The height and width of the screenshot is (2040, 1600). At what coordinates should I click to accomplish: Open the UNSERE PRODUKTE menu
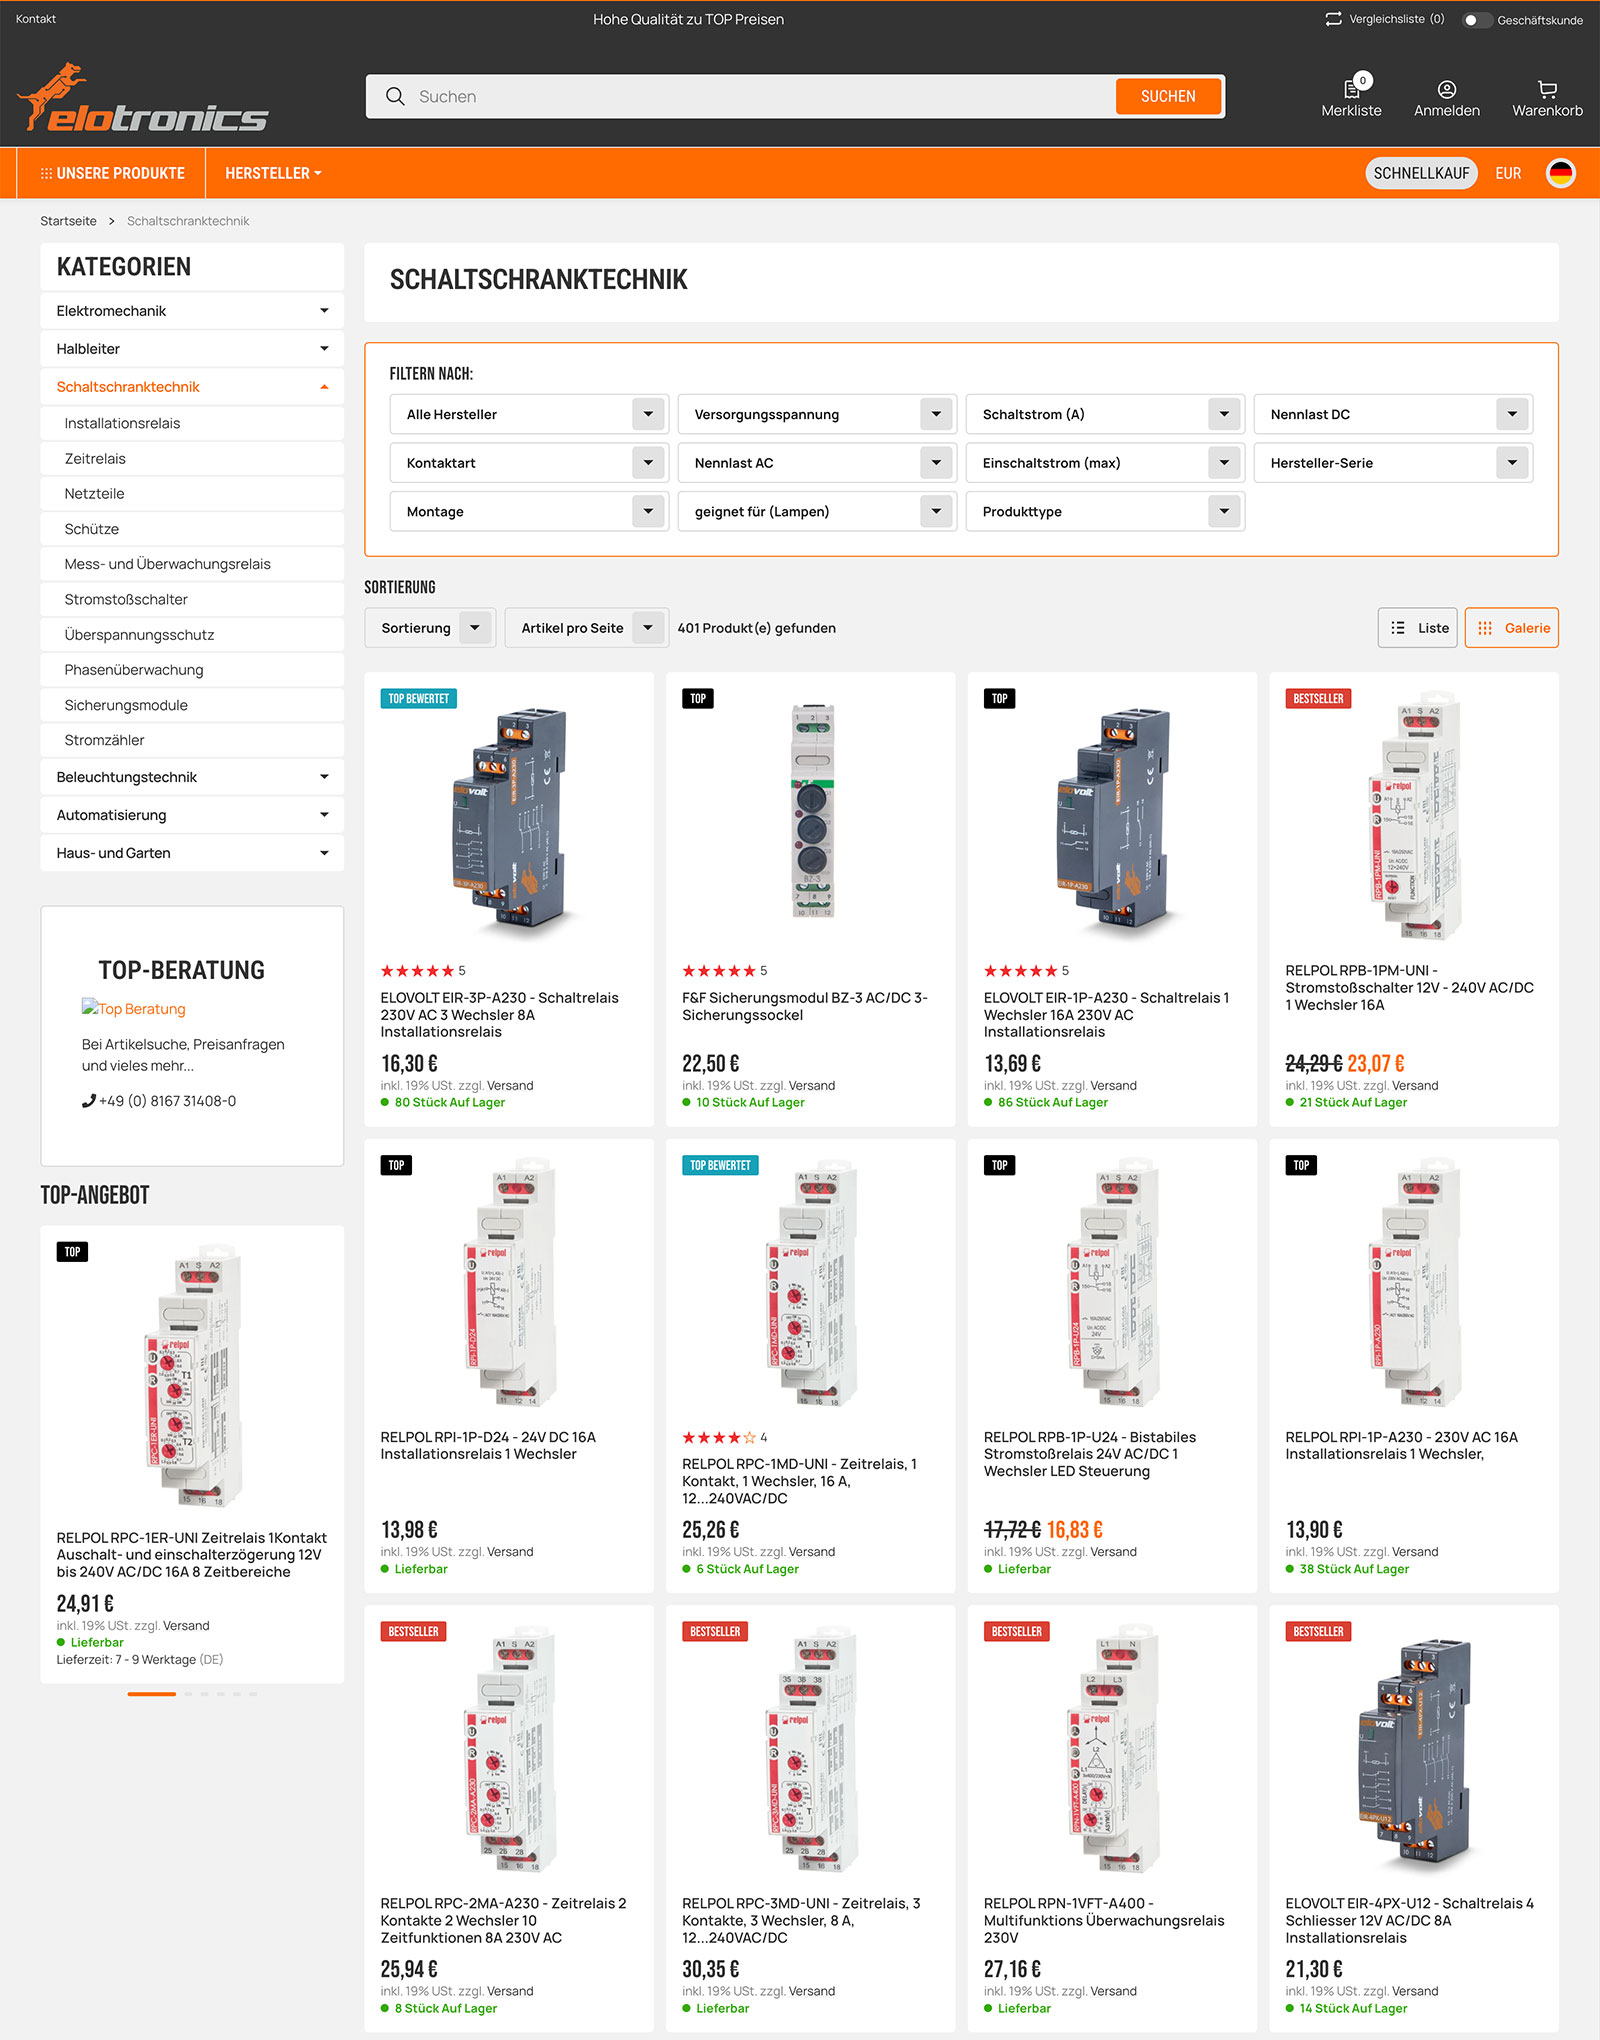(x=112, y=173)
